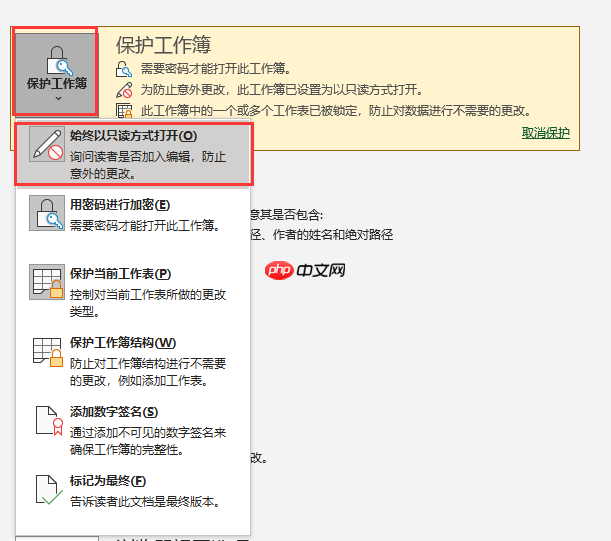Select 保护当前工作表(P) menu entry
The height and width of the screenshot is (541, 611).
pyautogui.click(x=133, y=292)
